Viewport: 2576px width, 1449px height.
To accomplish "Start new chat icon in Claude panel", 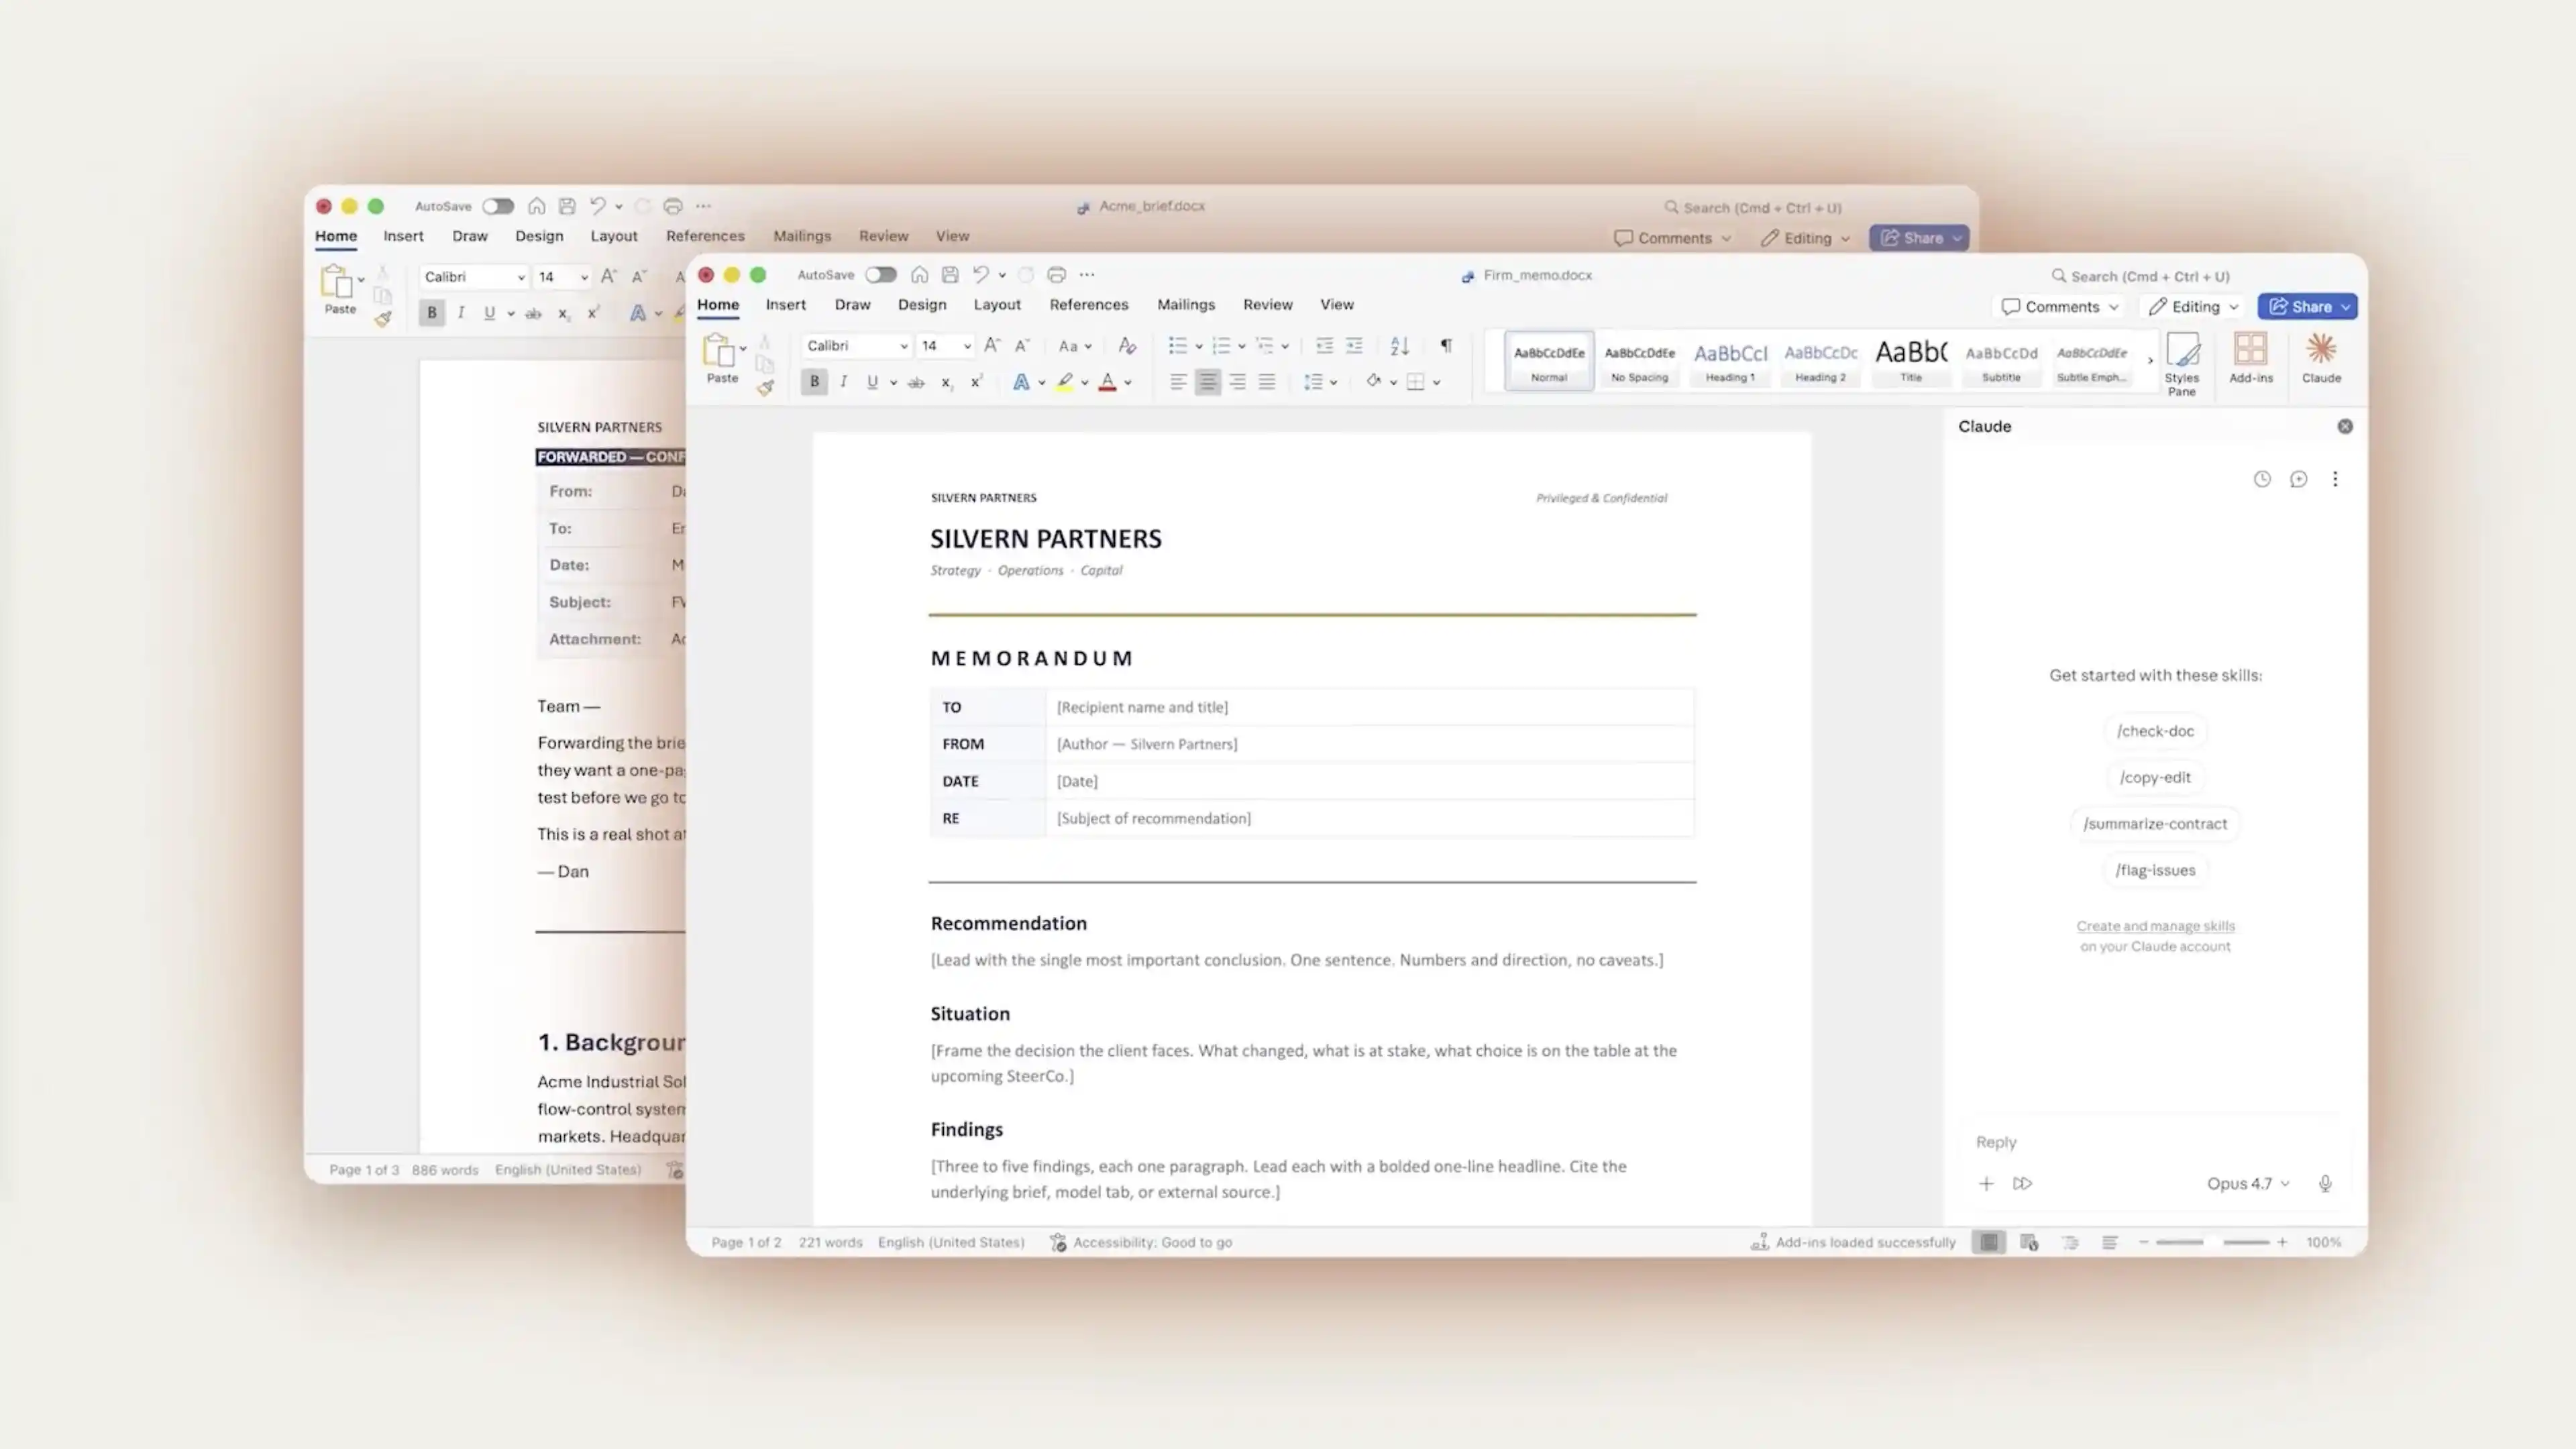I will [2298, 479].
